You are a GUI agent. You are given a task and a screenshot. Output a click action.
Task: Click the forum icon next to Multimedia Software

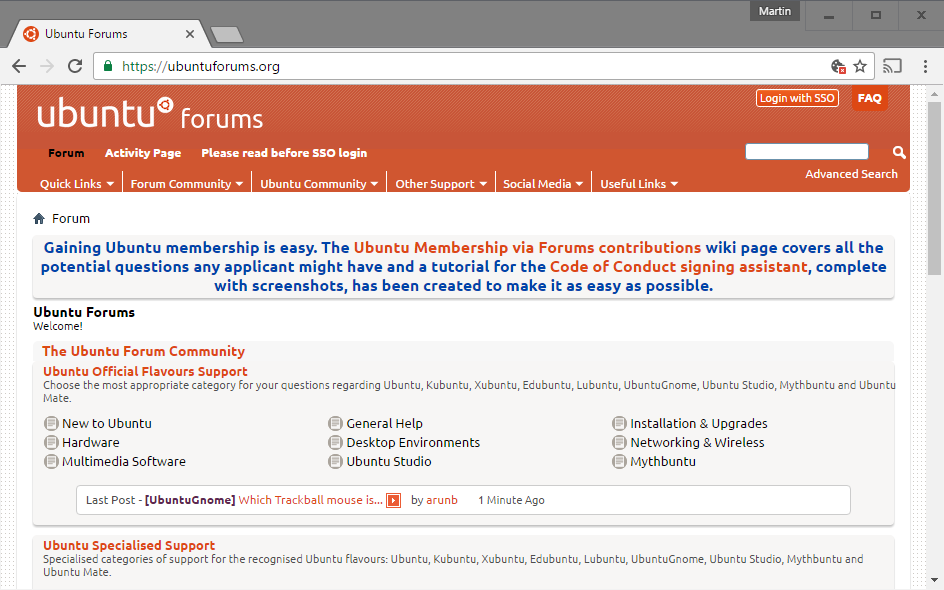(51, 462)
